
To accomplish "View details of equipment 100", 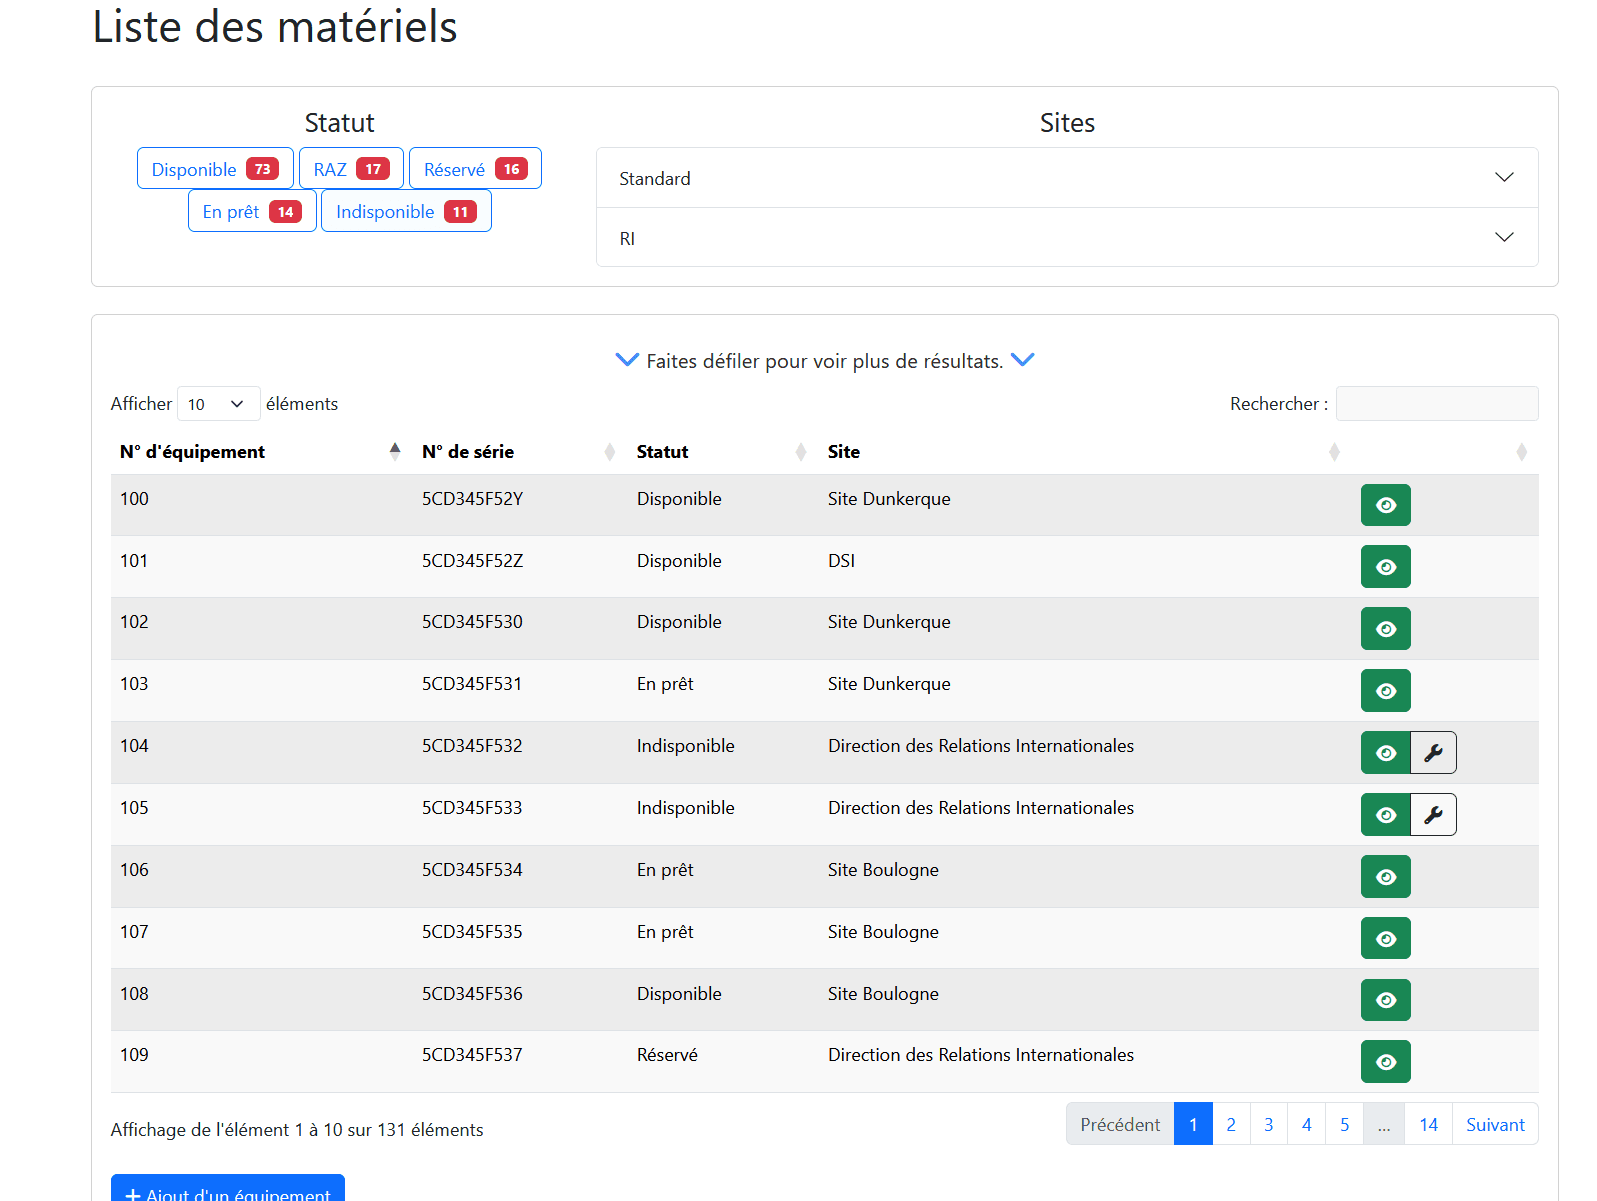I will [x=1385, y=505].
